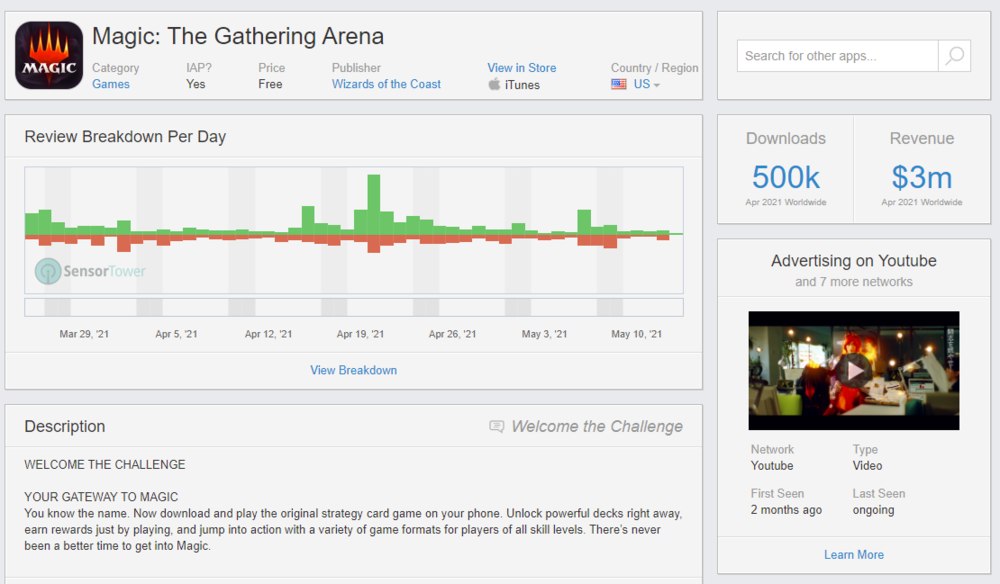This screenshot has width=1000, height=584.
Task: Type in the Search for other apps field
Action: (x=837, y=56)
